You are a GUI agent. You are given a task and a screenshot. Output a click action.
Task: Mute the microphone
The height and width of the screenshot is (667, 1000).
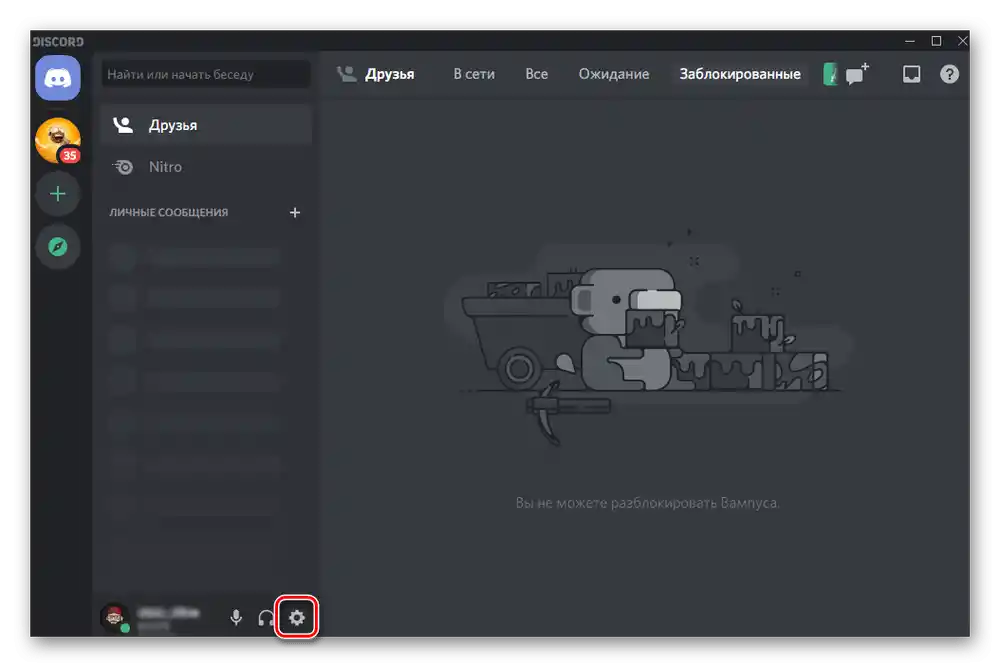(236, 617)
